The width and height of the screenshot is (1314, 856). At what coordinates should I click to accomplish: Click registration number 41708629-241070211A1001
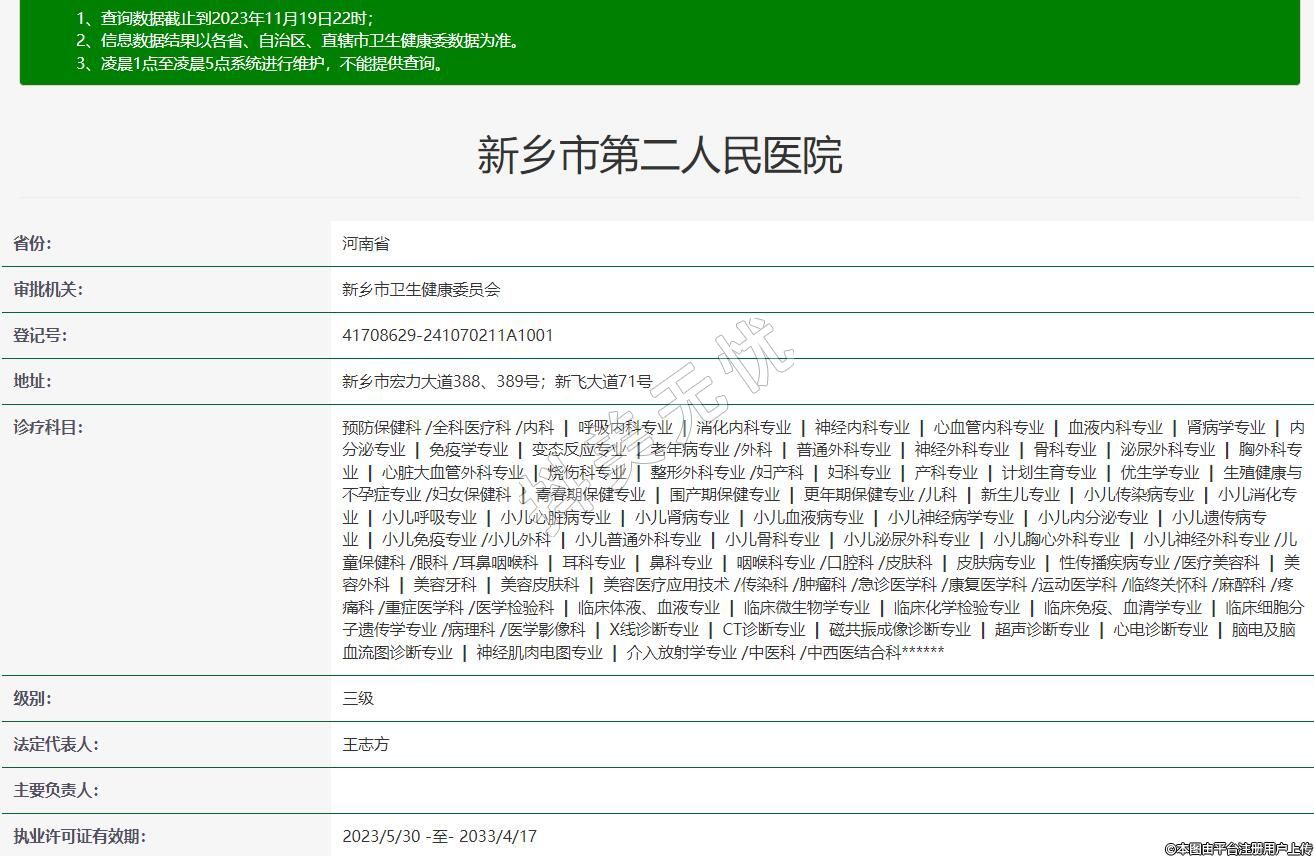pyautogui.click(x=447, y=335)
